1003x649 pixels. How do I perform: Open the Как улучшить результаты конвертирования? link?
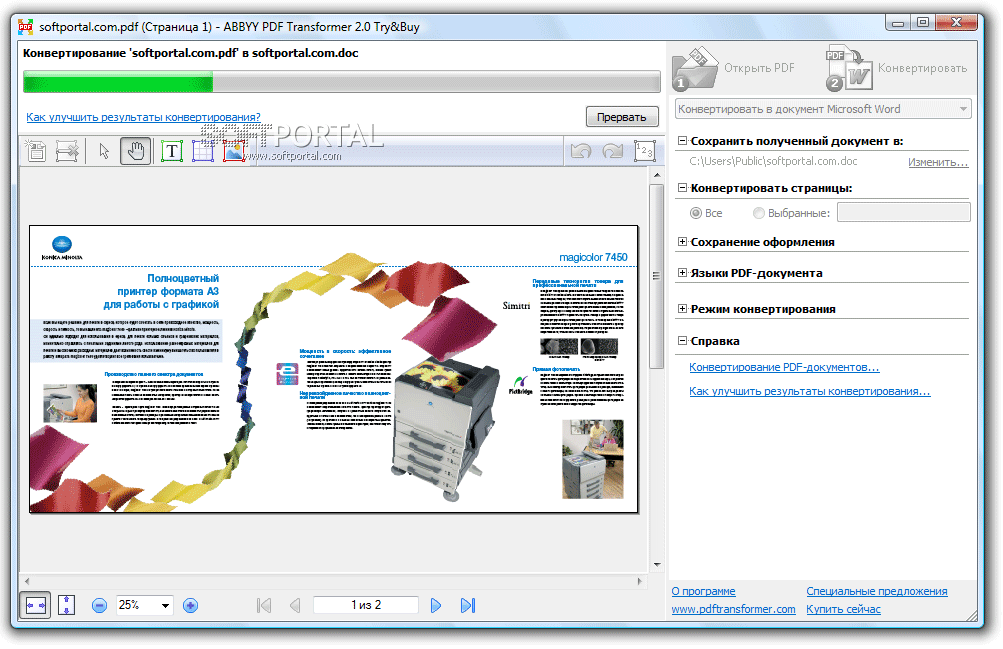(x=143, y=117)
